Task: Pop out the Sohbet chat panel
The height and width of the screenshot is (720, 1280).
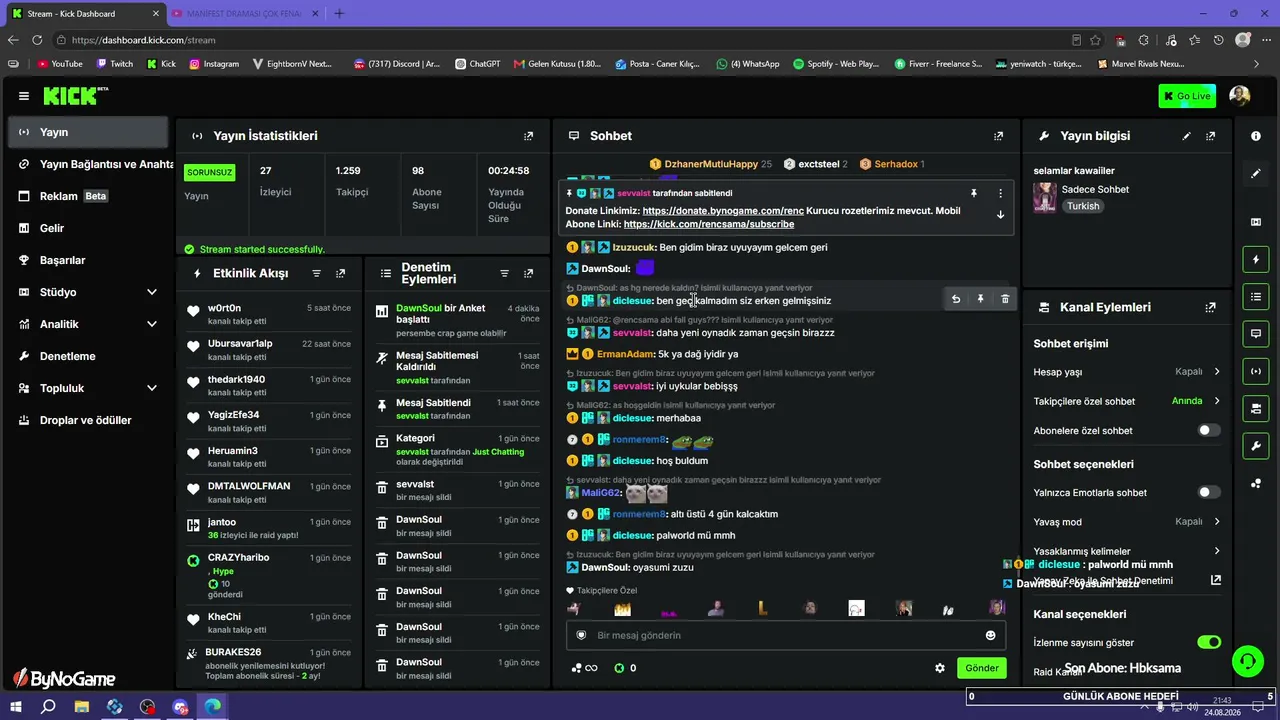Action: [x=998, y=136]
